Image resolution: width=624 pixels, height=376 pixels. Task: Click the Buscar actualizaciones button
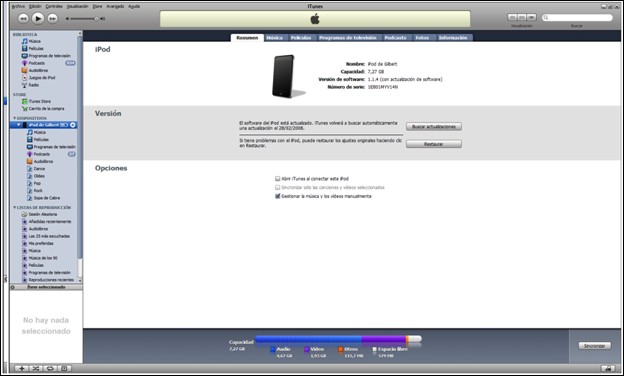[434, 127]
